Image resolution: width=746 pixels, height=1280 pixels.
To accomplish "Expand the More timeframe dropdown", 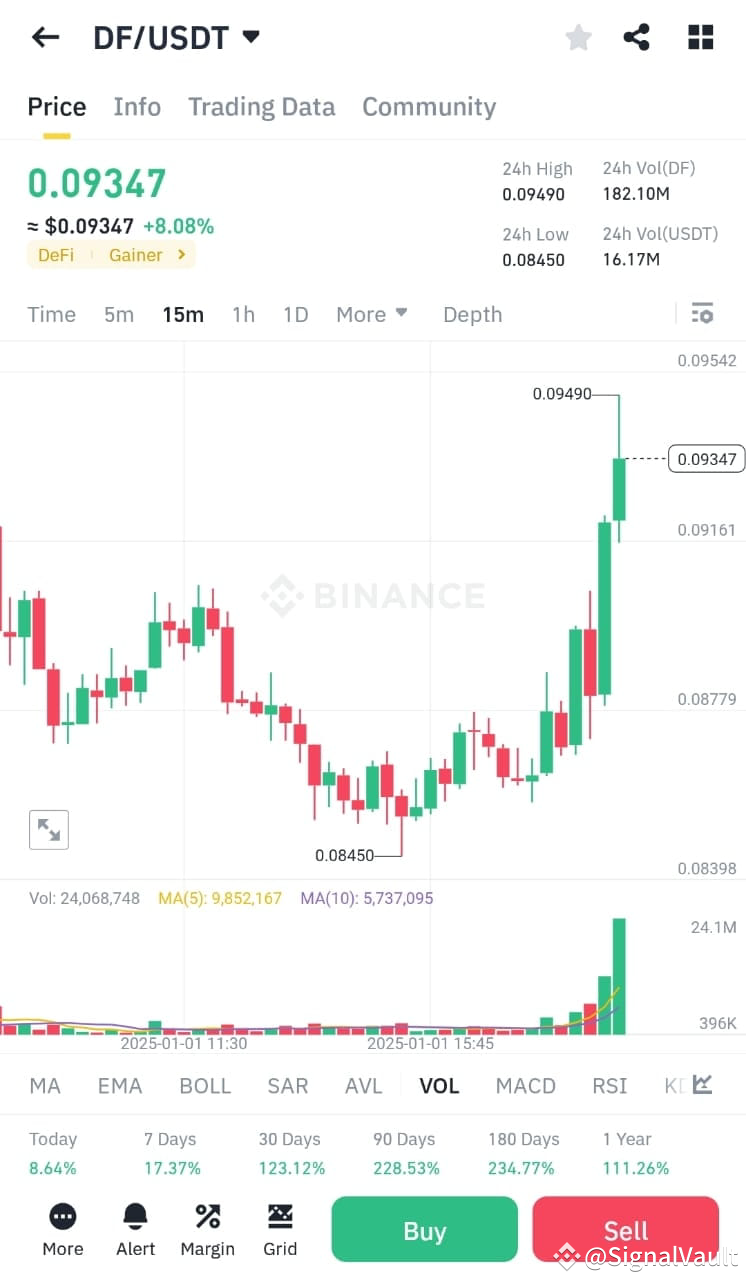I will pos(371,314).
